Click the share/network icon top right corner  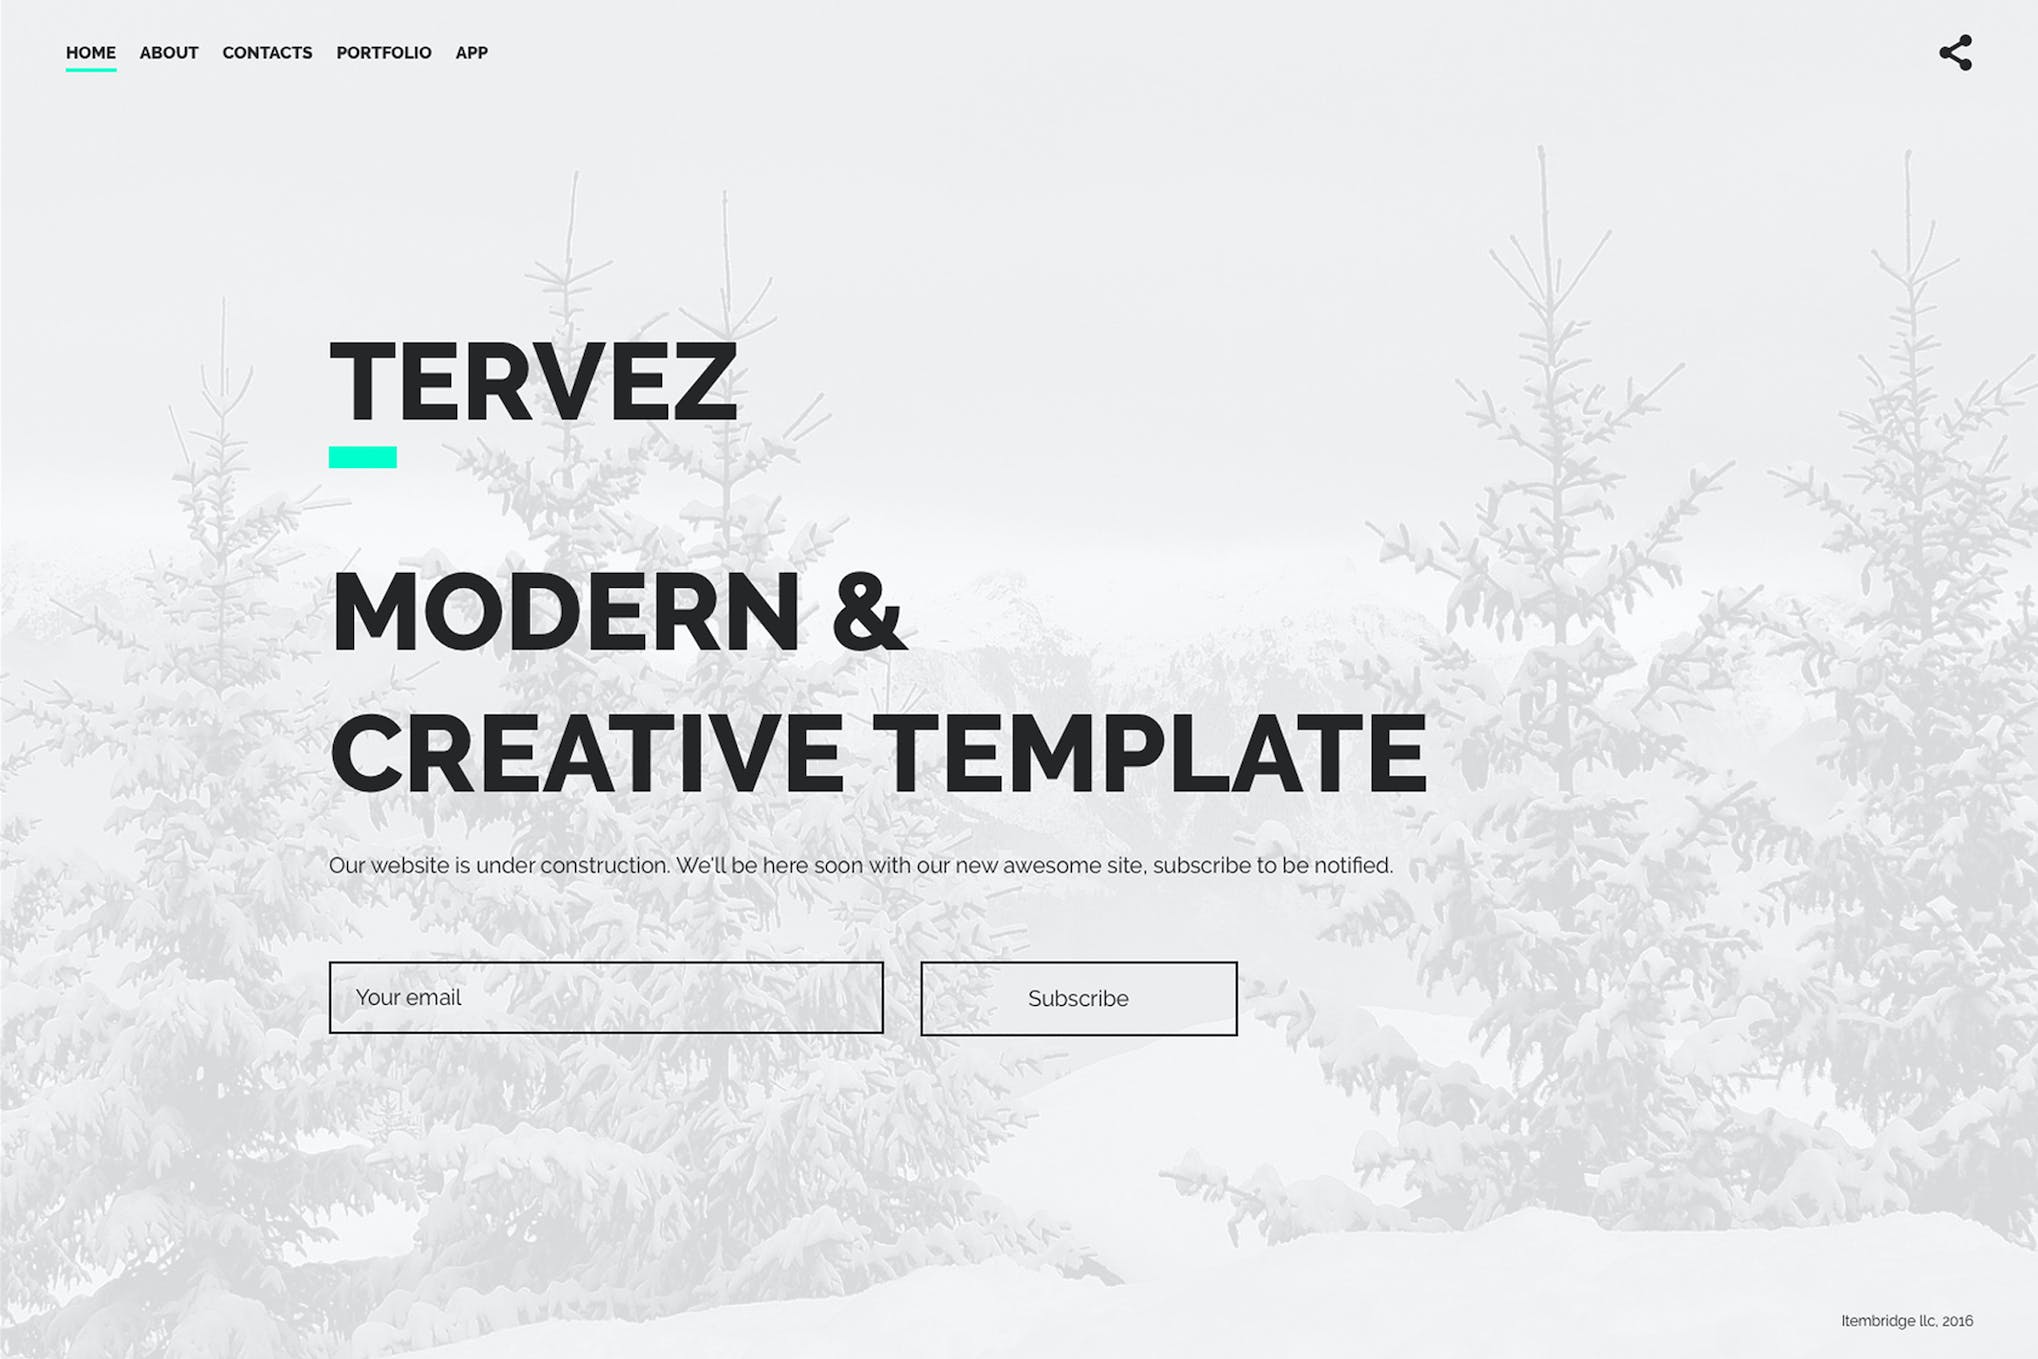point(1958,53)
